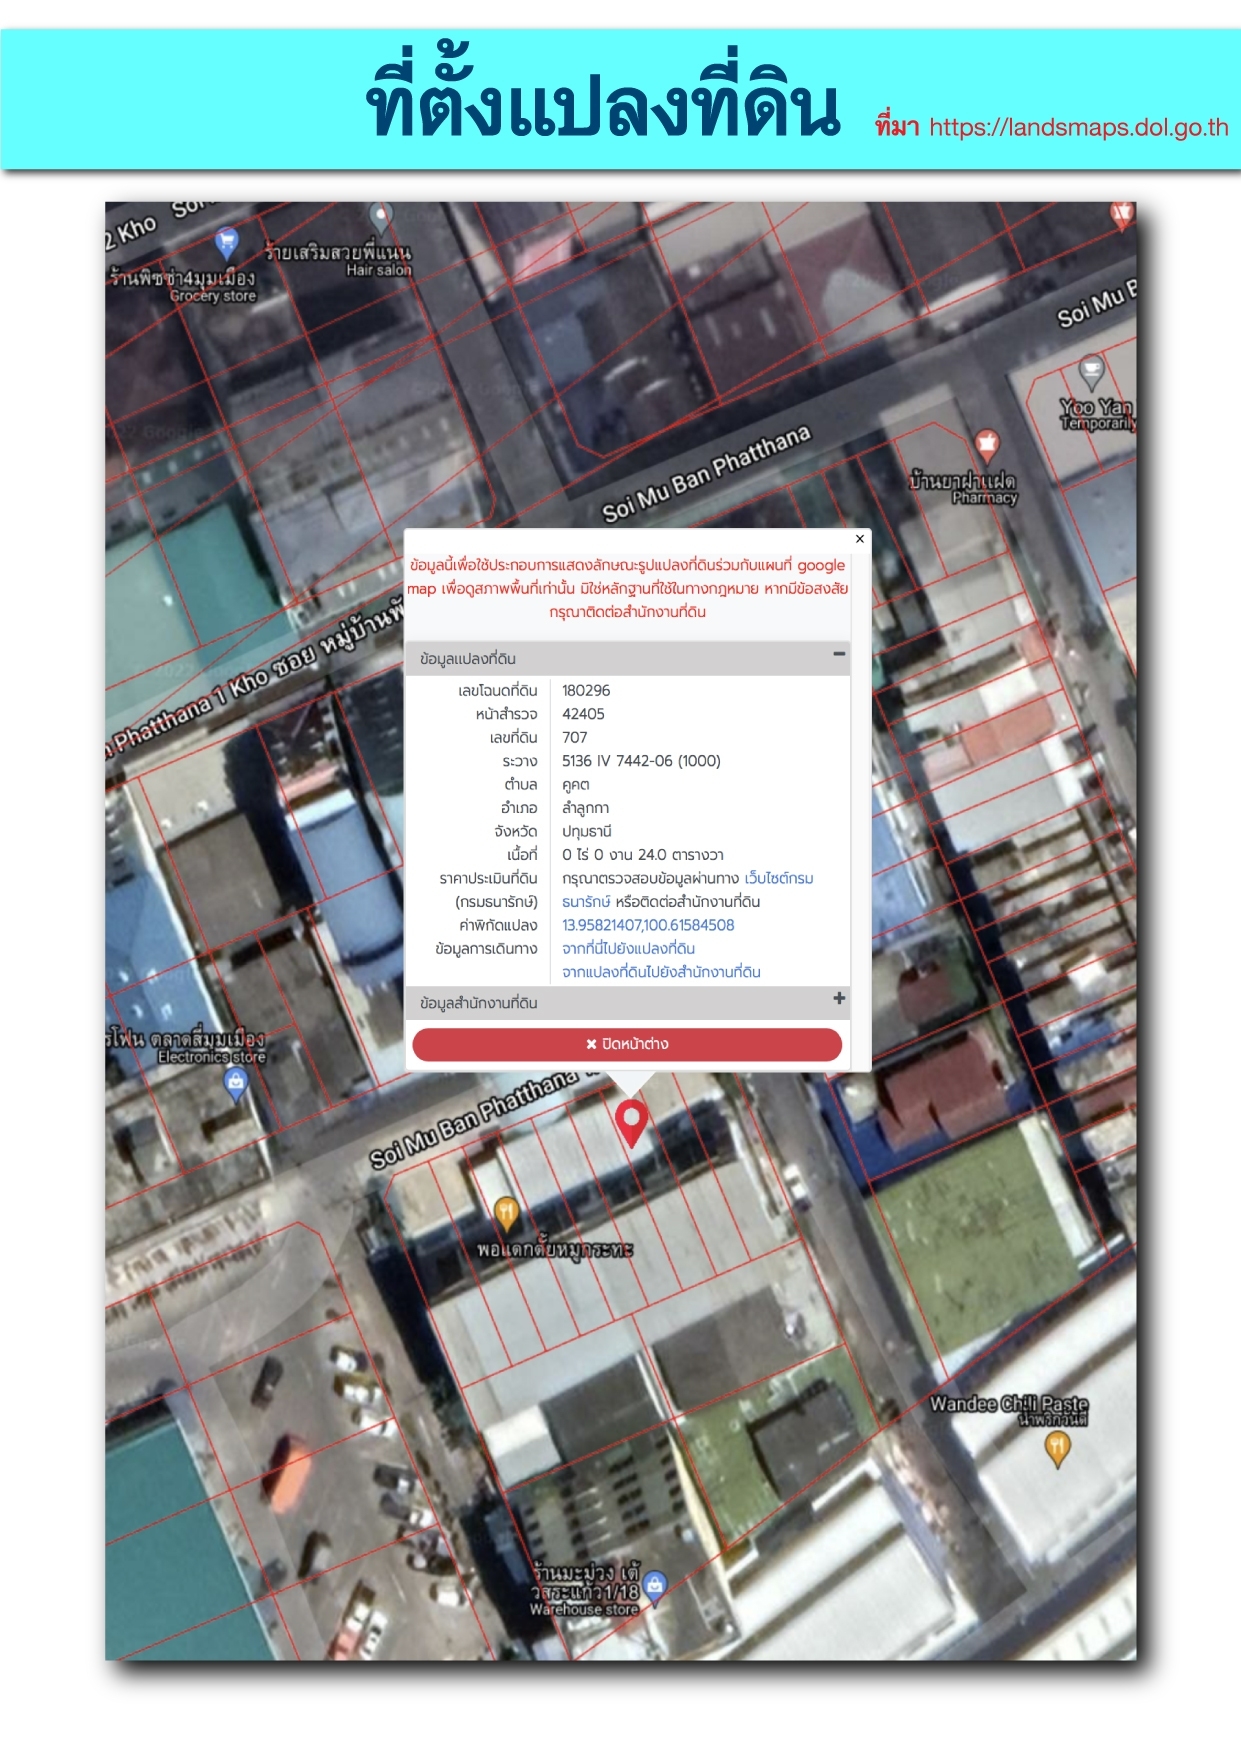Click the Grocery store shopping cart marker
This screenshot has width=1241, height=1755.
(227, 243)
